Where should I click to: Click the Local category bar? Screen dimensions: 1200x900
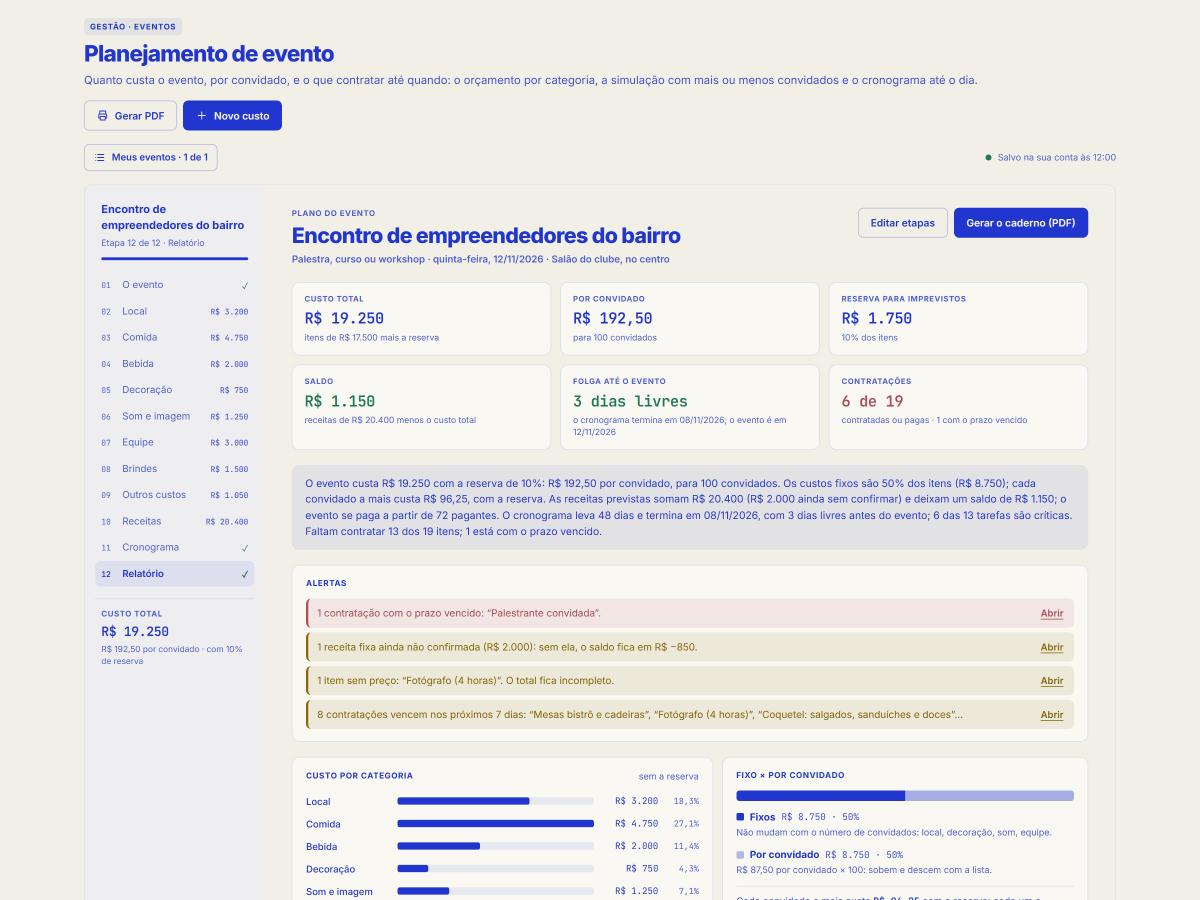(x=495, y=801)
